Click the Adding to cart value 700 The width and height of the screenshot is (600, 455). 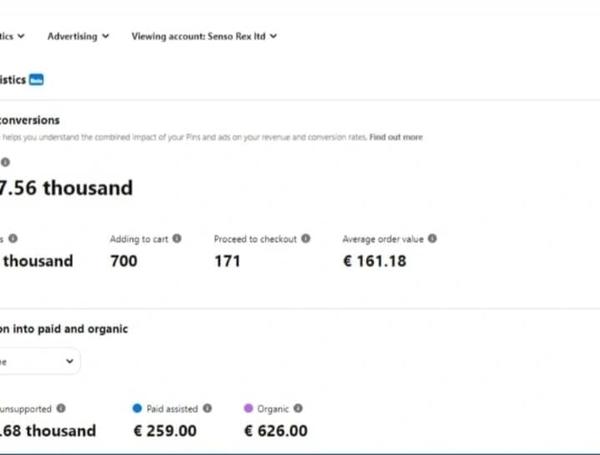point(124,261)
